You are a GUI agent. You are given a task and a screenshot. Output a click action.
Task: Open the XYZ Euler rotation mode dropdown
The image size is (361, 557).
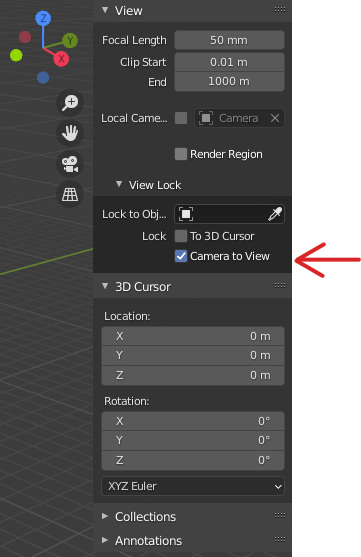pyautogui.click(x=193, y=486)
